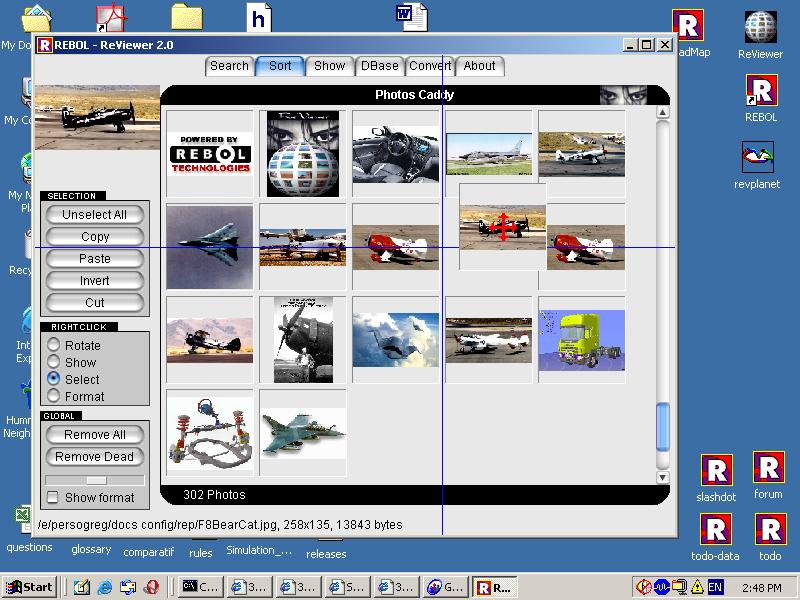Click the REBOL Technologies logo thumbnail
This screenshot has height=600, width=800.
209,154
